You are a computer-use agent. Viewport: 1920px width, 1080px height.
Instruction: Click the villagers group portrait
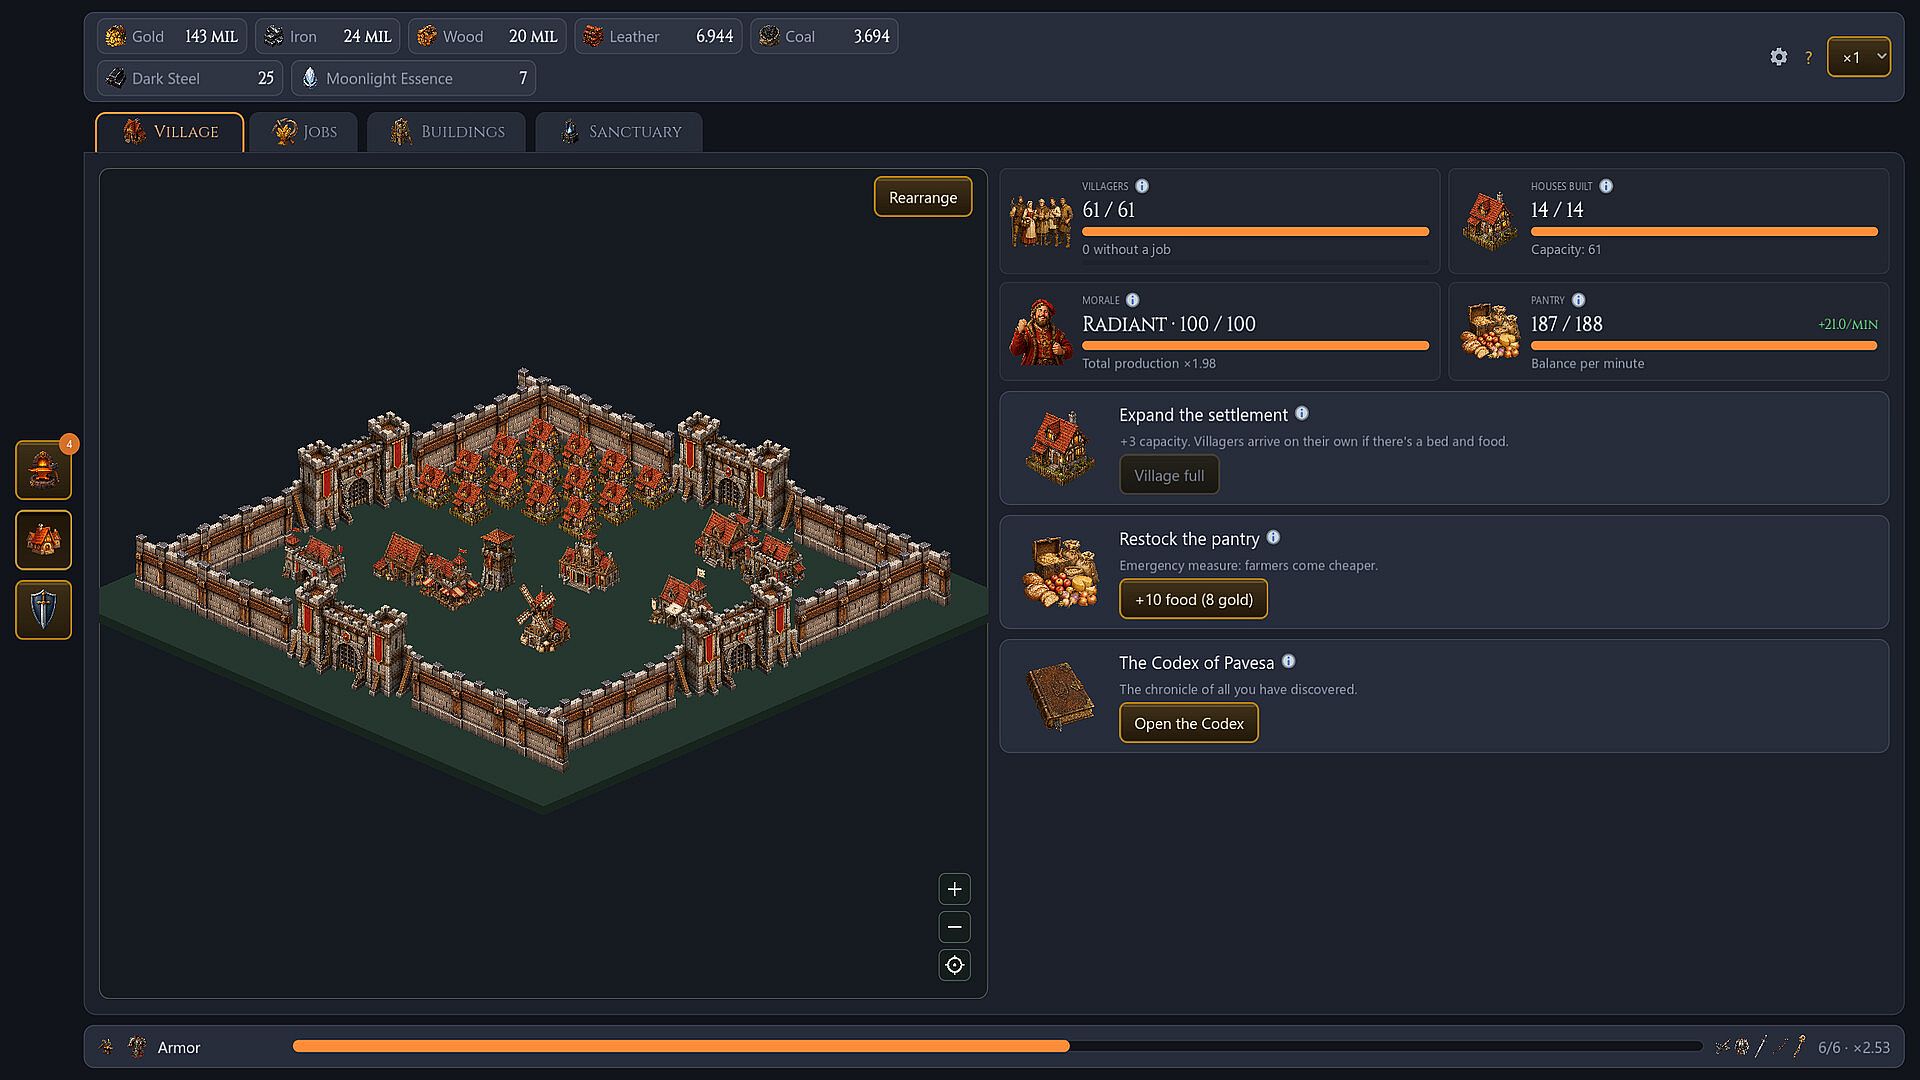[1041, 220]
